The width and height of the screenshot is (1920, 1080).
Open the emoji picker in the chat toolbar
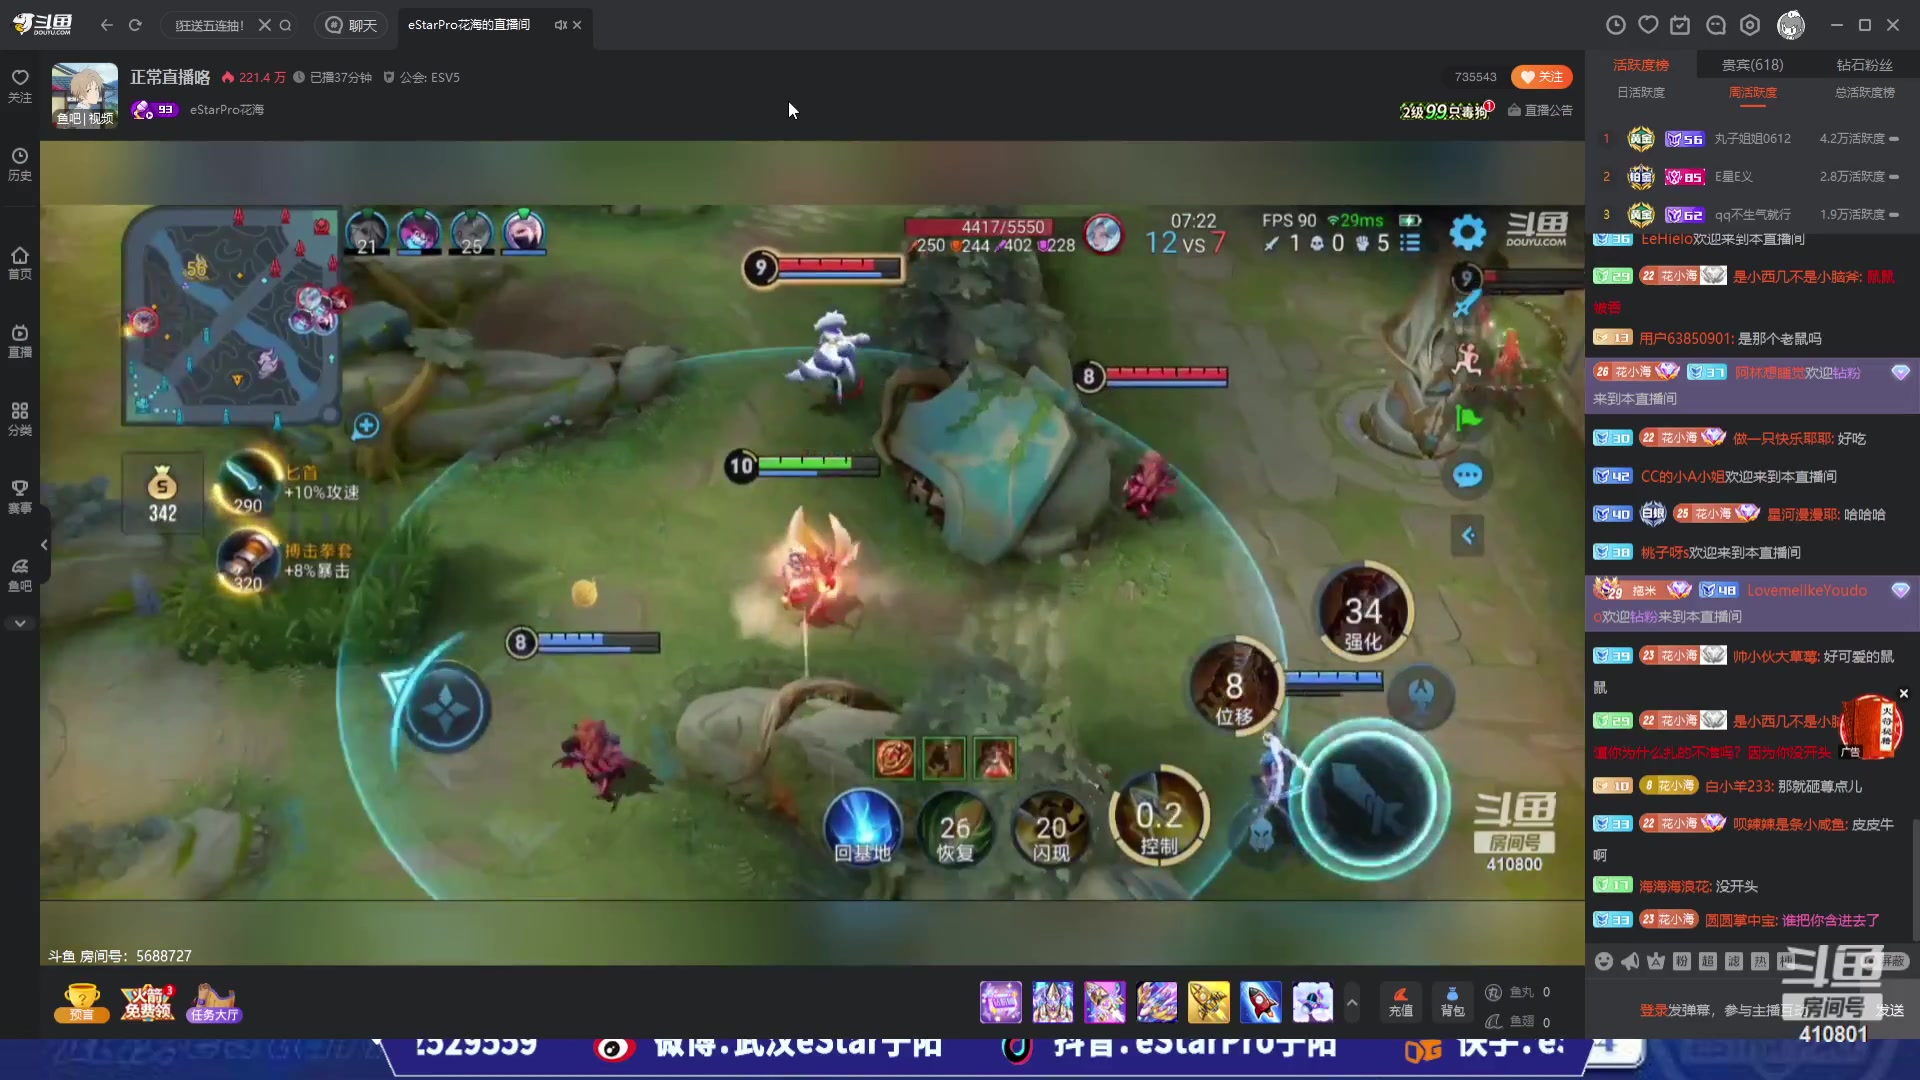click(1604, 961)
